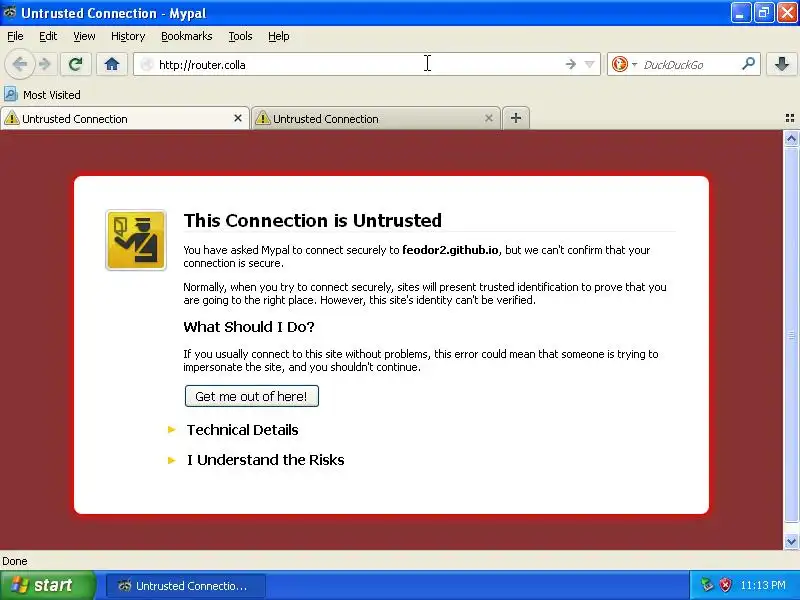This screenshot has width=800, height=600.
Task: Open a new tab with the plus button
Action: tap(516, 118)
